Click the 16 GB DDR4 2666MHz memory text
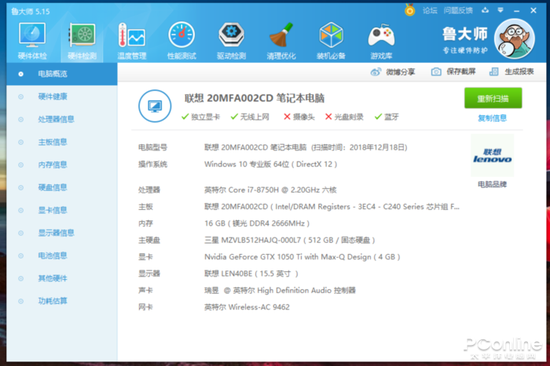Viewport: 550px width, 366px height. coord(257,224)
